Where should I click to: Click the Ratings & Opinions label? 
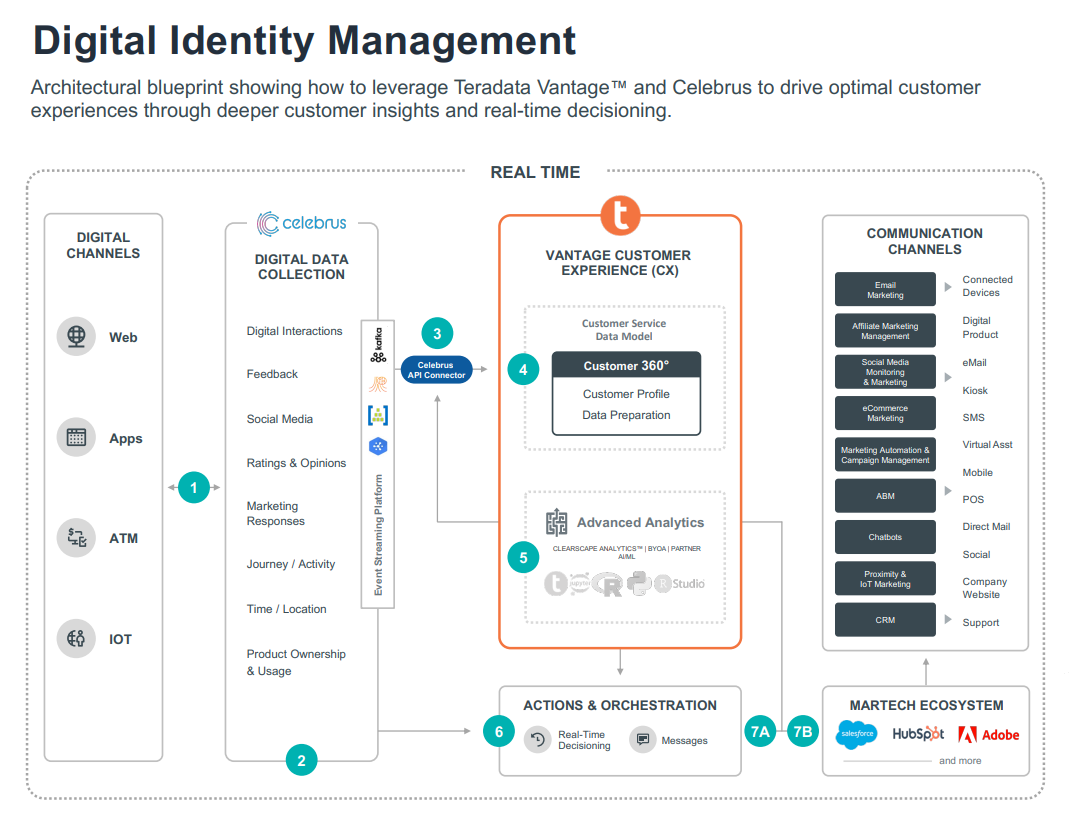click(x=296, y=463)
